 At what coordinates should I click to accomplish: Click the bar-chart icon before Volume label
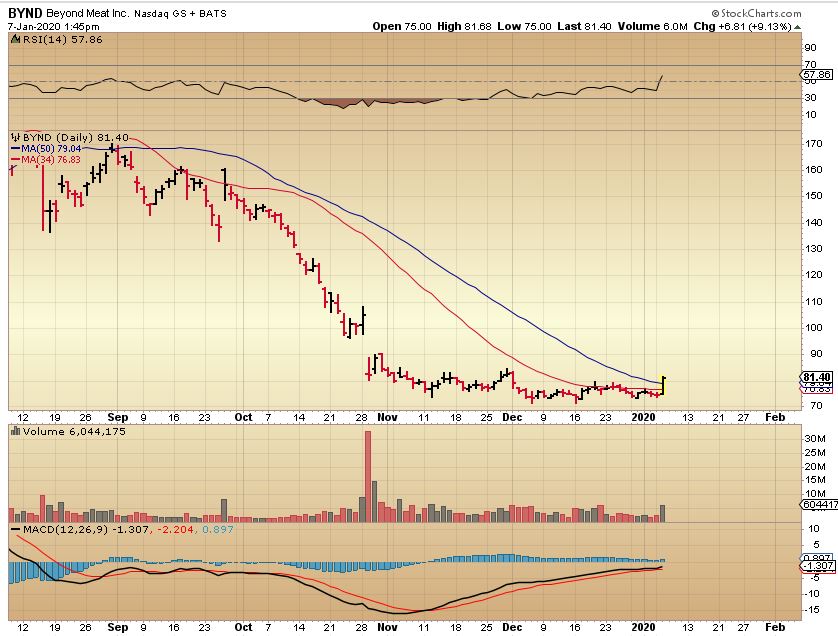click(15, 431)
